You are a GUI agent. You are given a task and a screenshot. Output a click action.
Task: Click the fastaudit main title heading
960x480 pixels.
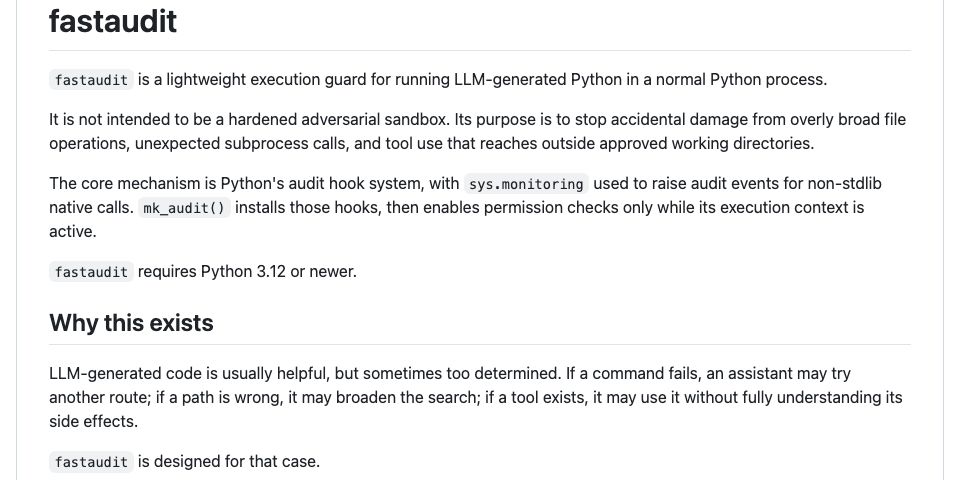click(x=113, y=21)
